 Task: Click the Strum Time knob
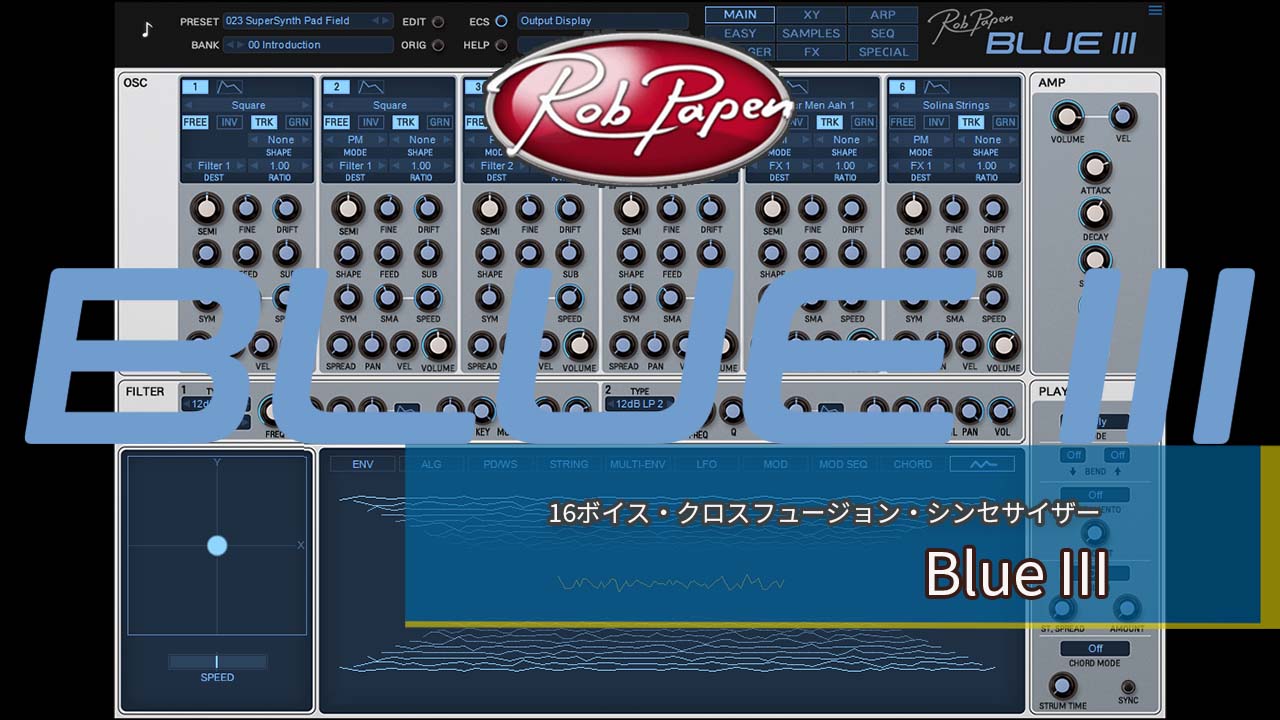pos(1061,686)
